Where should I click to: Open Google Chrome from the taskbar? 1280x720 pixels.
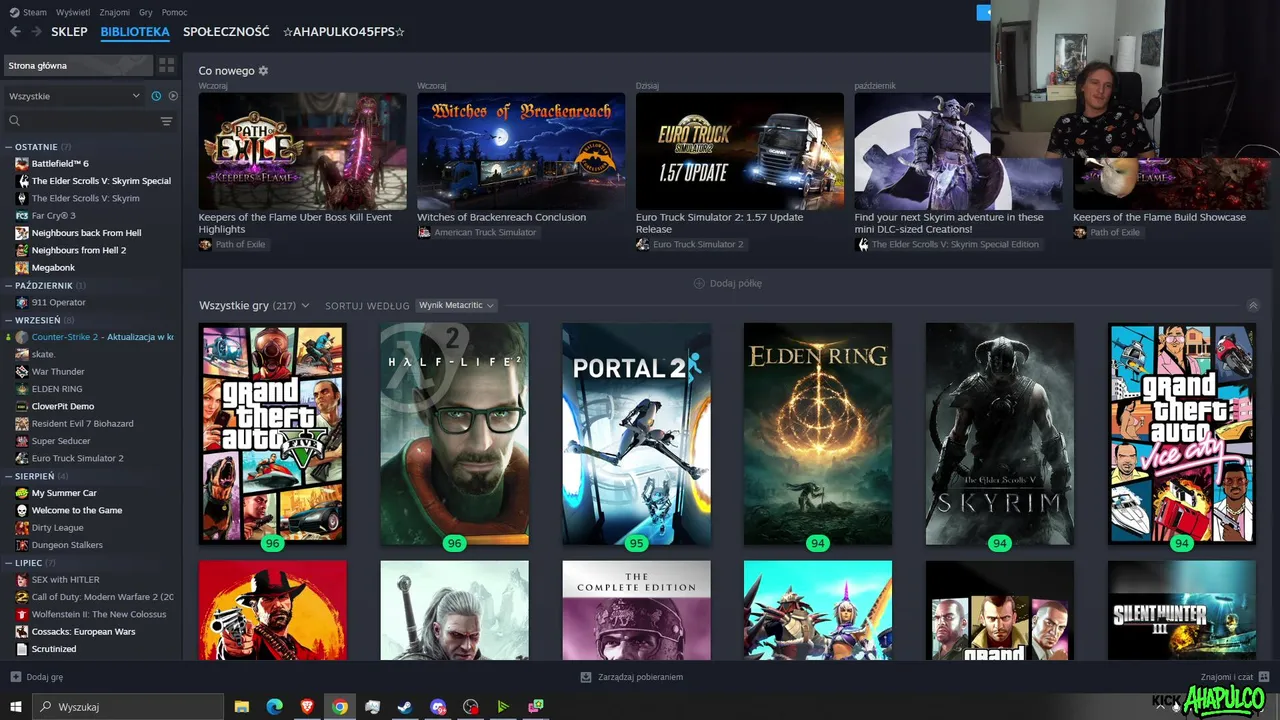(340, 707)
